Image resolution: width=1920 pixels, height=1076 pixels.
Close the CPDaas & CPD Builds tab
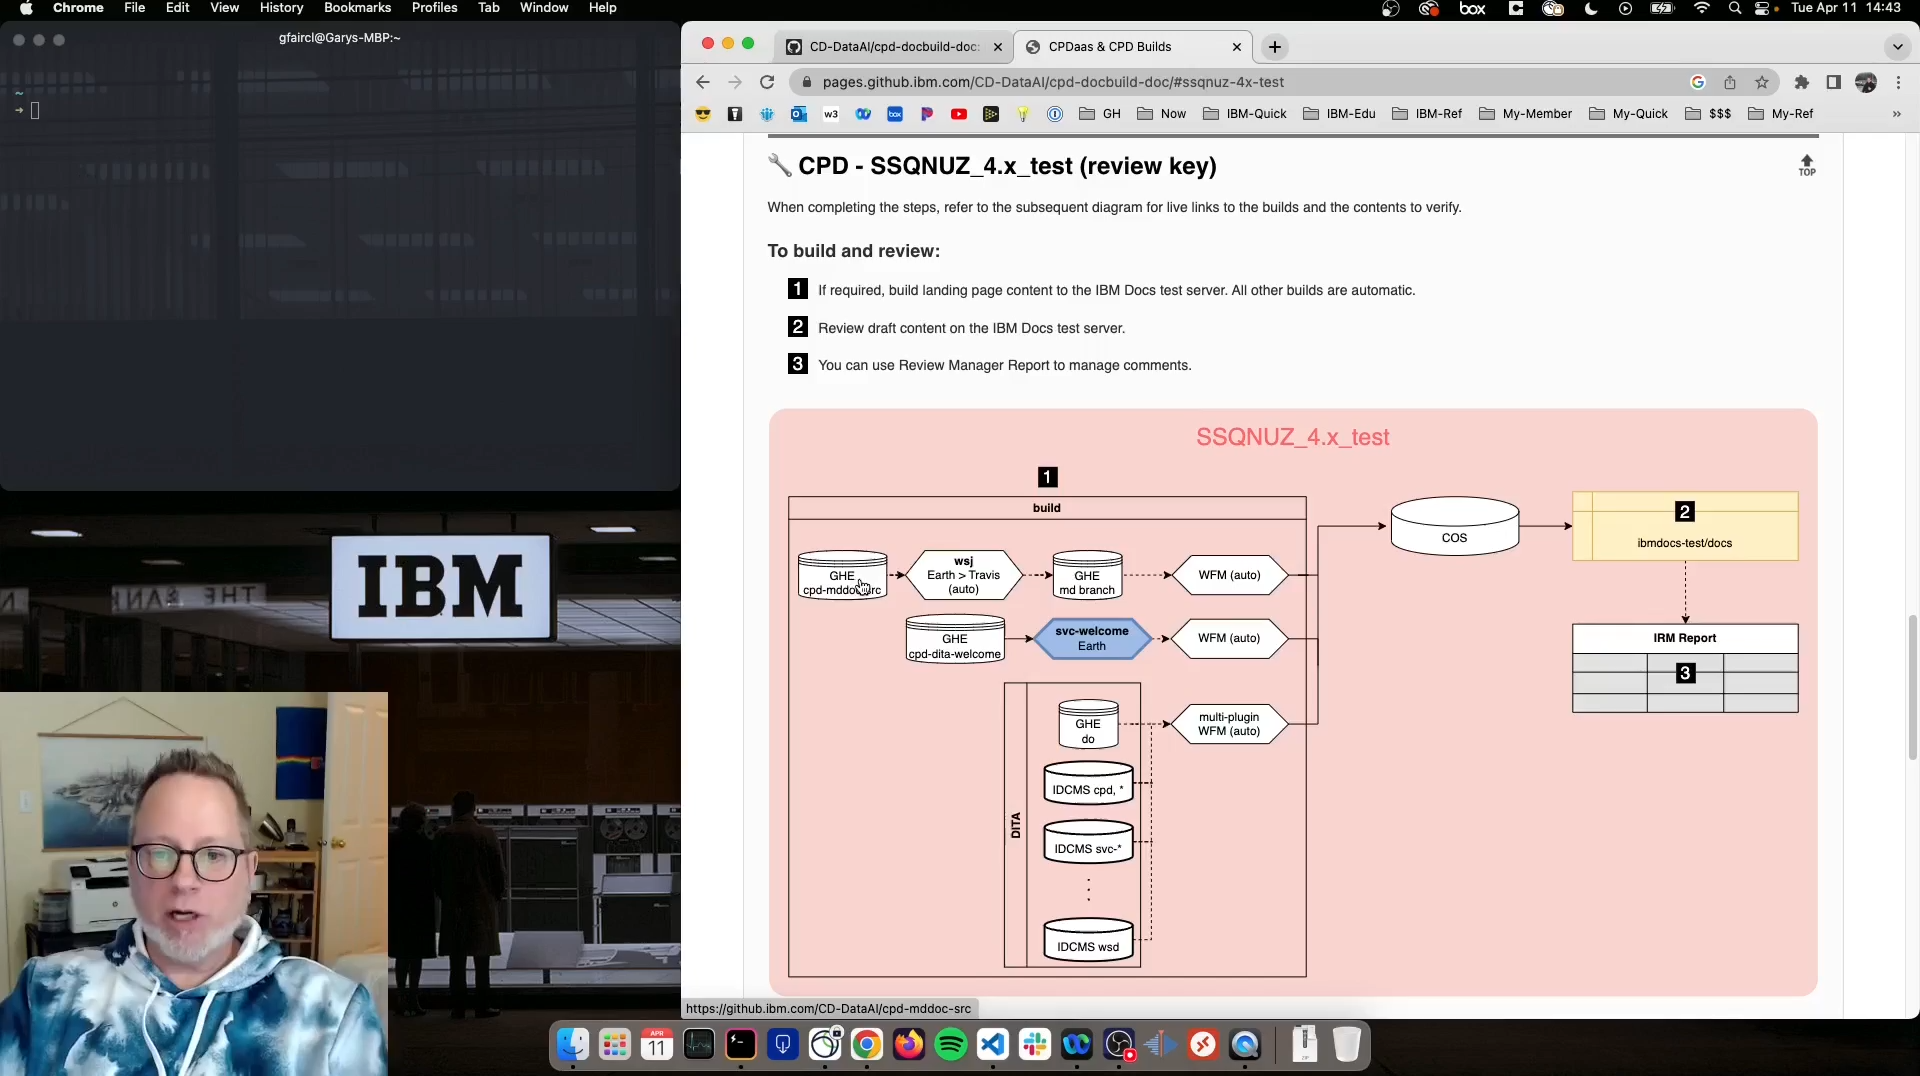click(1237, 47)
